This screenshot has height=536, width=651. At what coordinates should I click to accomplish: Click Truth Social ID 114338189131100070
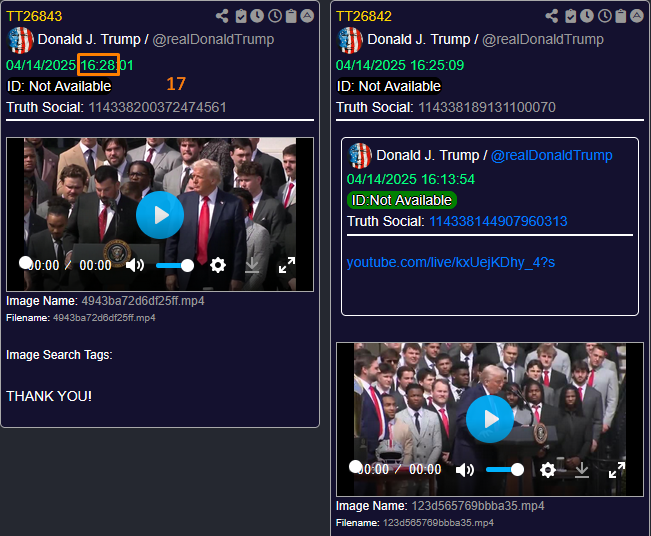(487, 108)
